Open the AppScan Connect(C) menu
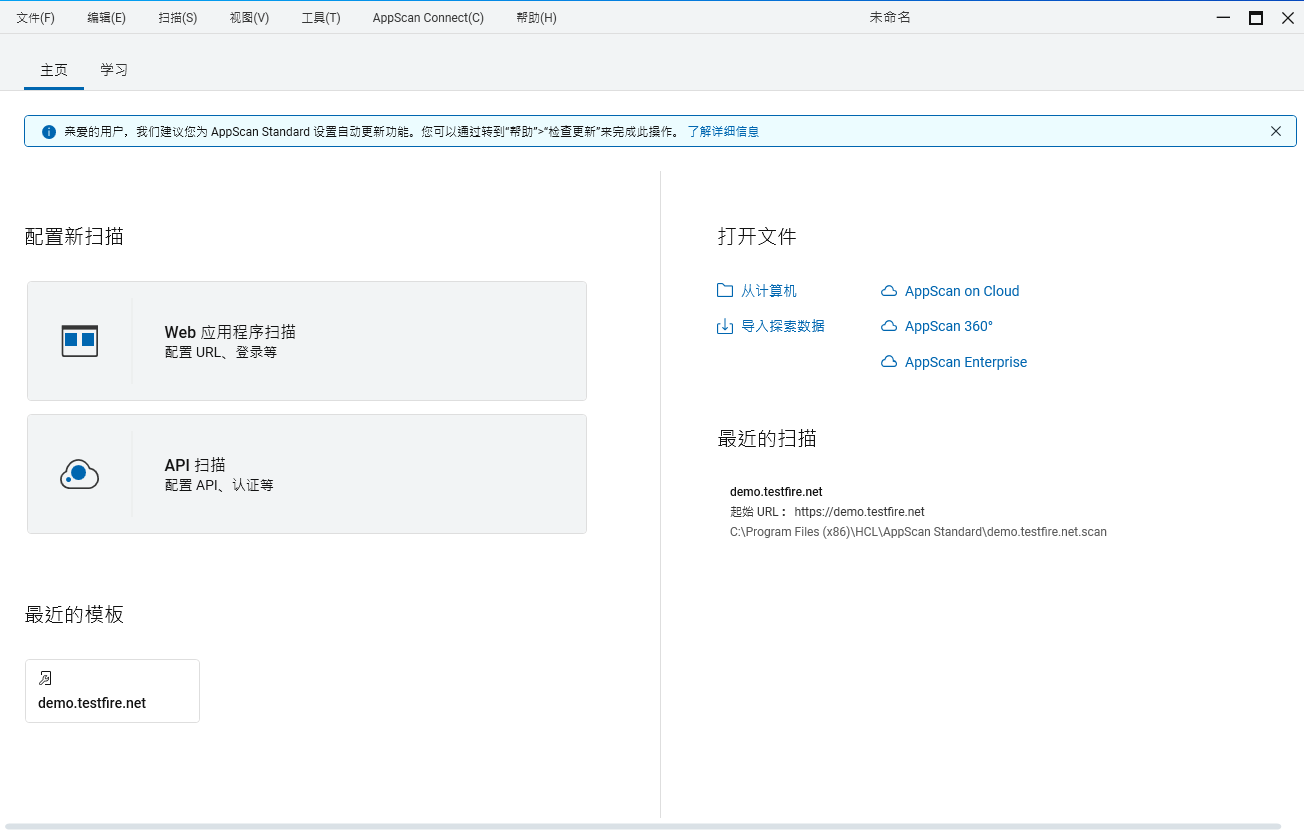1304x835 pixels. [428, 18]
